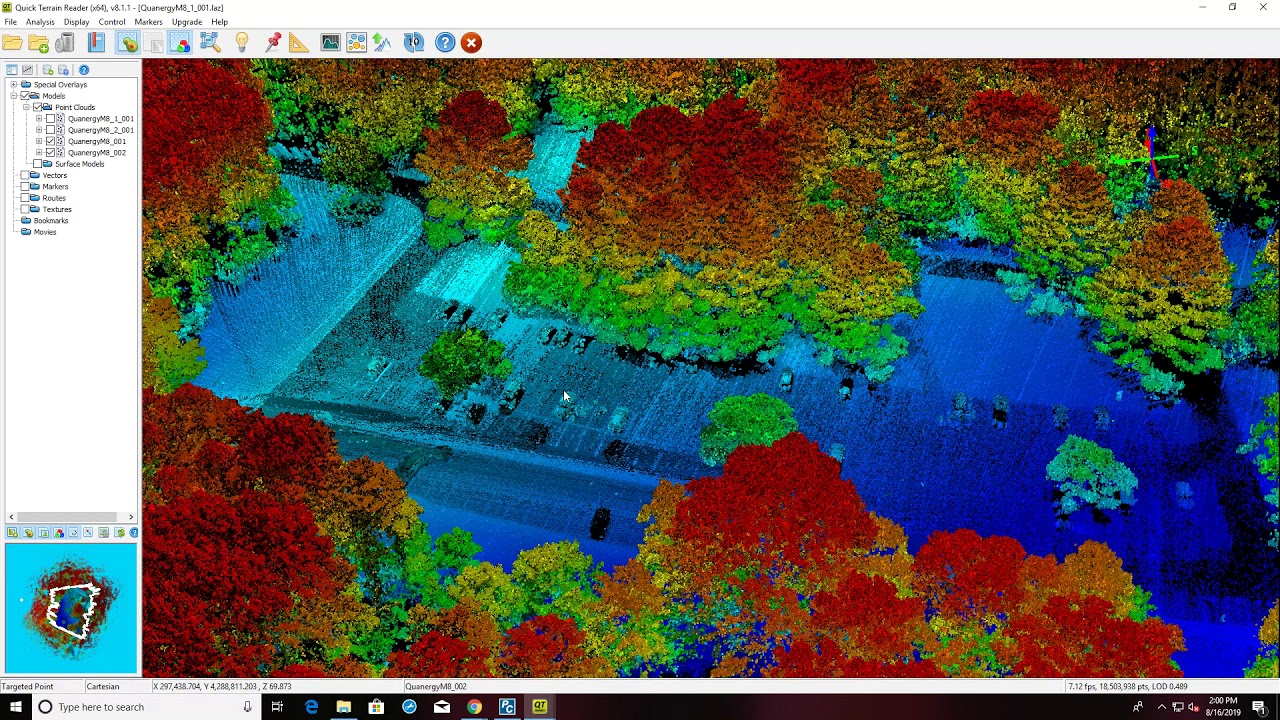Click the RGB circles icon above overview map
The image size is (1280, 720).
click(59, 533)
